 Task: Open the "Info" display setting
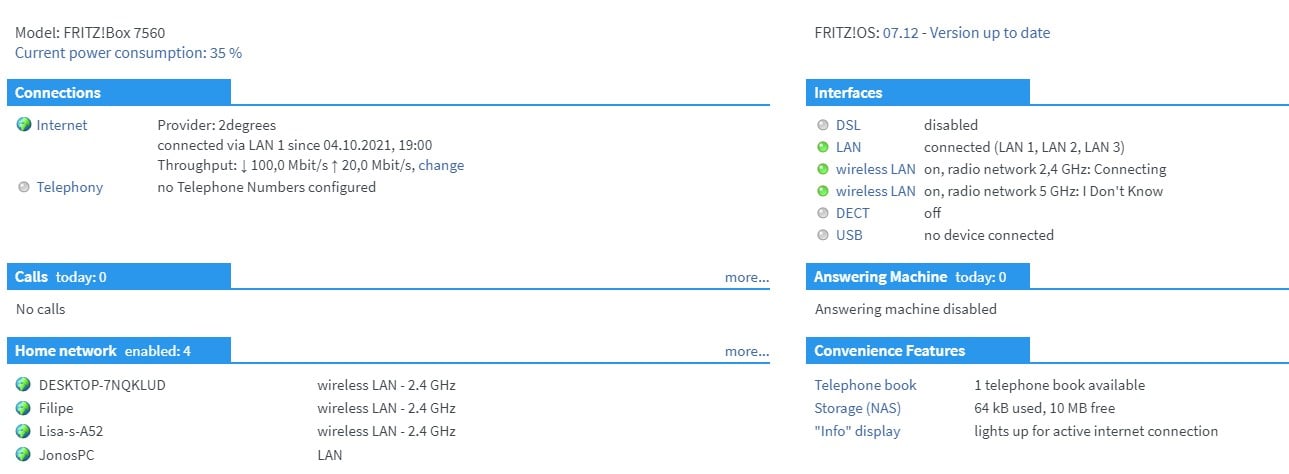(x=857, y=431)
